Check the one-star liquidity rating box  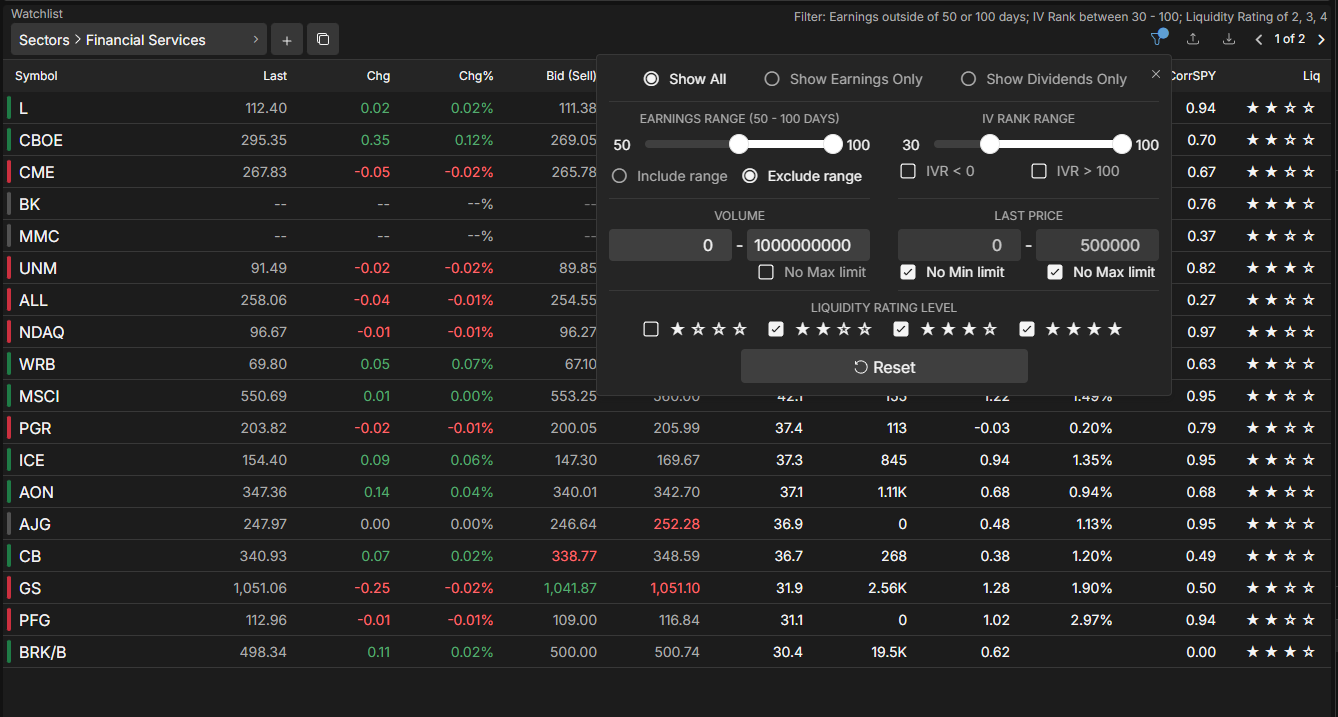651,329
